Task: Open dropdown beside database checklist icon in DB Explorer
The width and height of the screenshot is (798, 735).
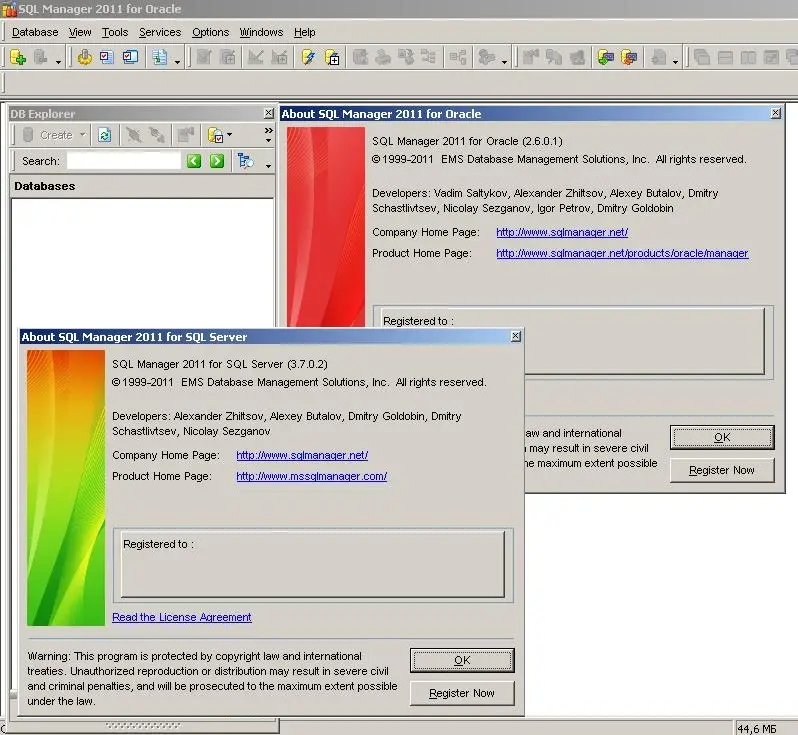Action: (229, 135)
